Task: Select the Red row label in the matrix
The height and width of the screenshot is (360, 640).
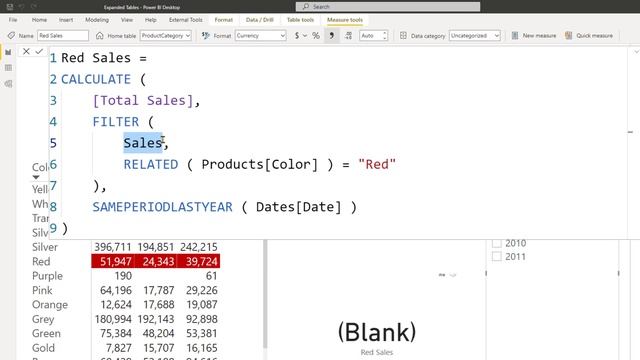Action: pos(41,261)
